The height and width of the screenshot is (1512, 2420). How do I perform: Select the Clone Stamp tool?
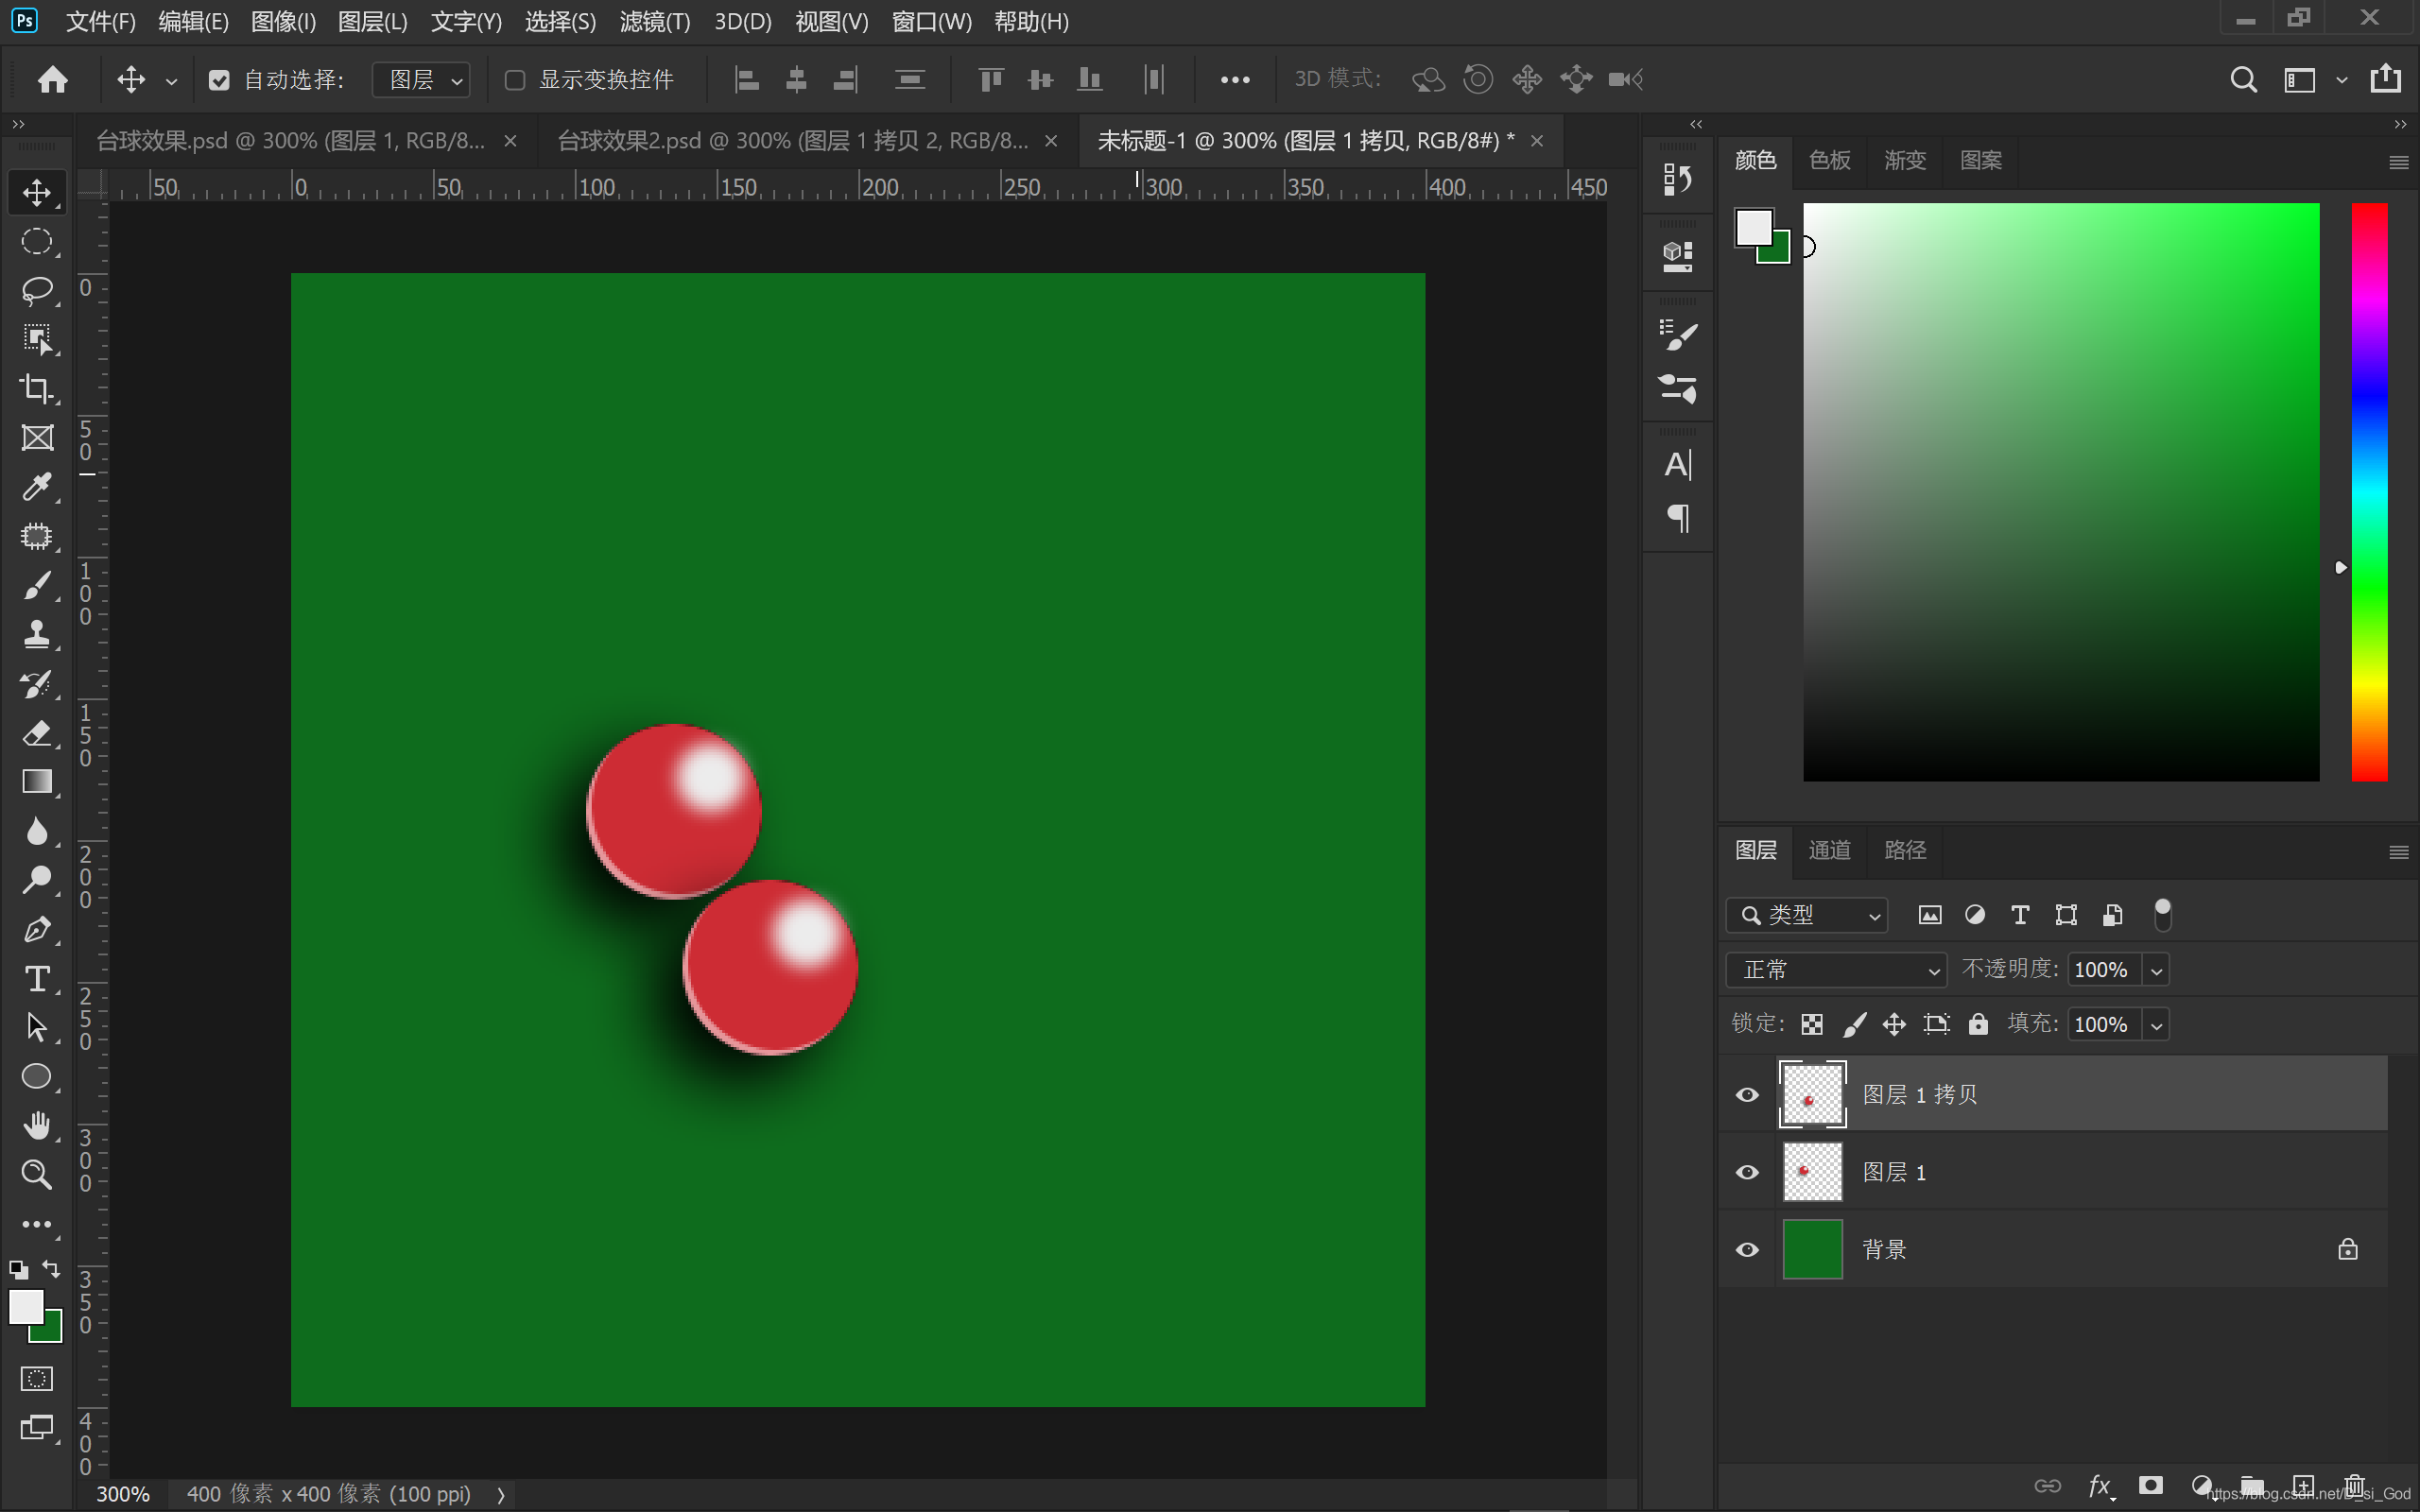pyautogui.click(x=37, y=634)
